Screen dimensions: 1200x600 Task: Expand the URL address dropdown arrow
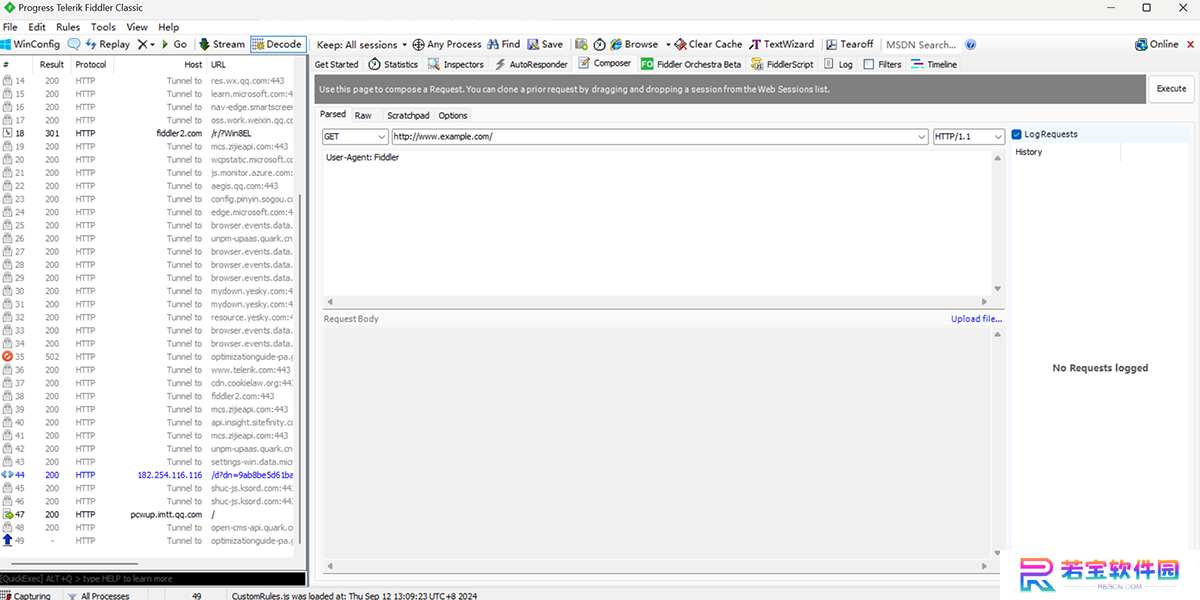point(922,137)
